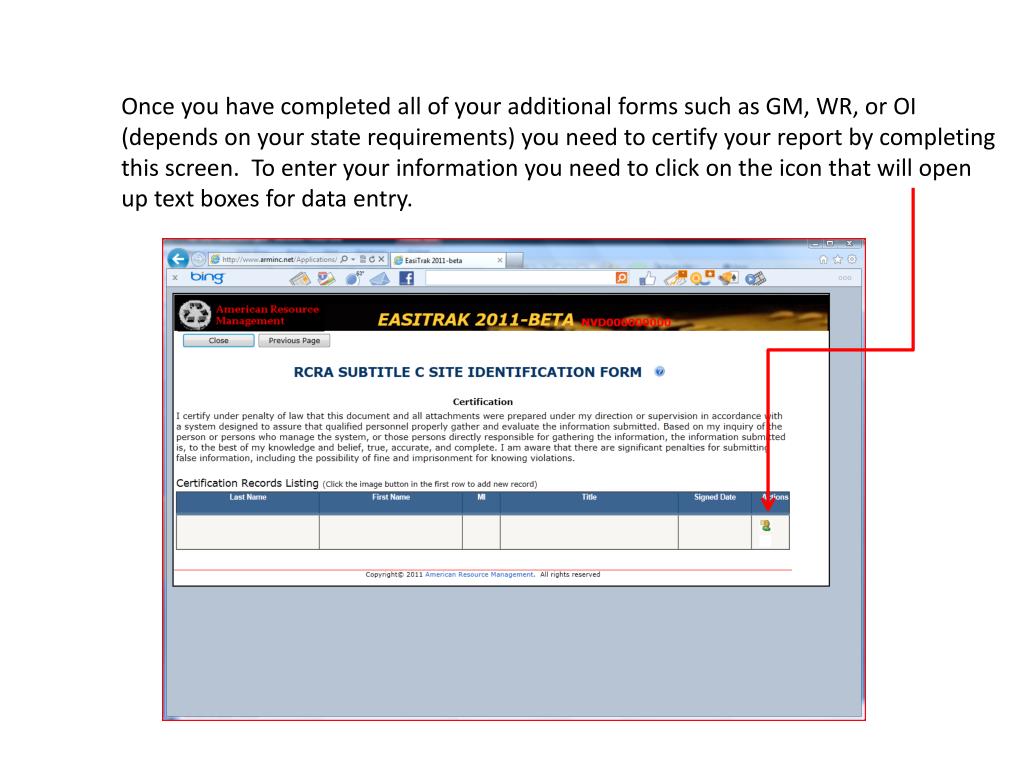This screenshot has width=1024, height=768.
Task: Open the American Resource Management footer link
Action: click(479, 575)
